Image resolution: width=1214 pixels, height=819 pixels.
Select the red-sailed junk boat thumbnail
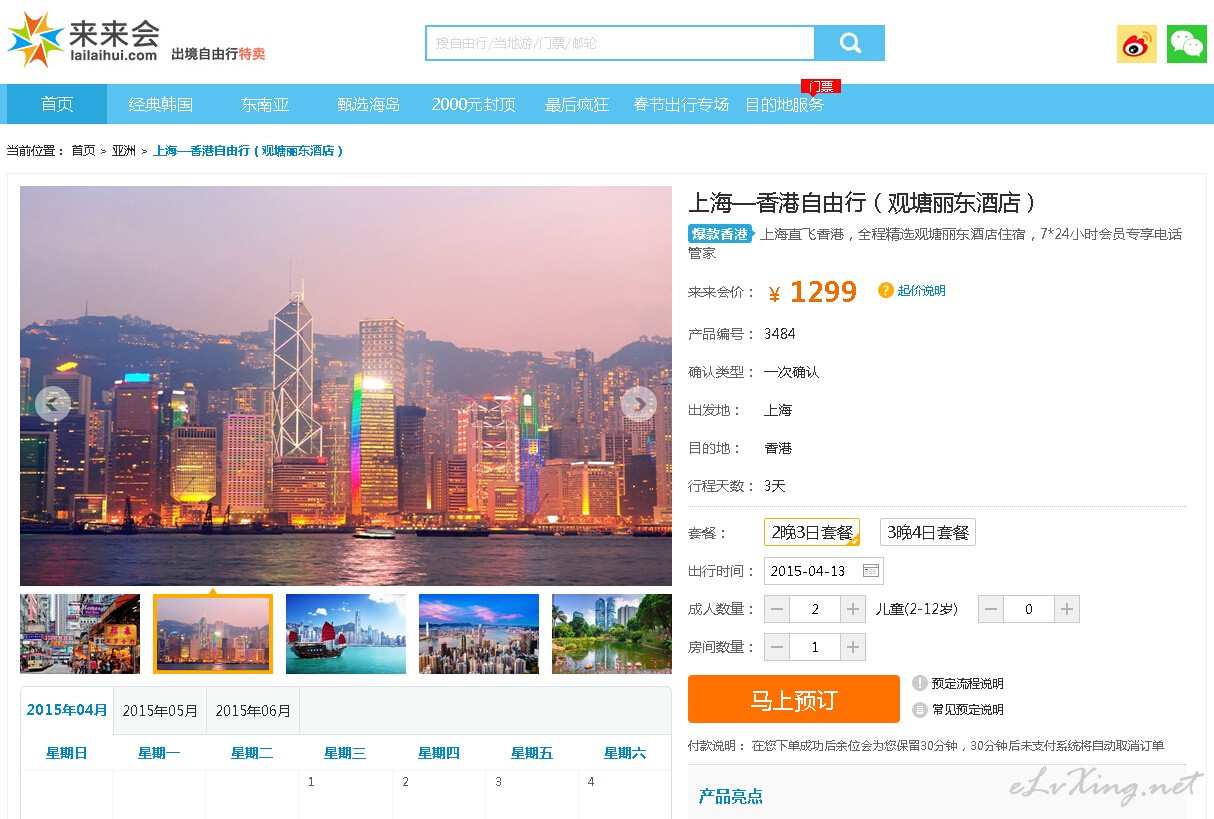click(346, 634)
